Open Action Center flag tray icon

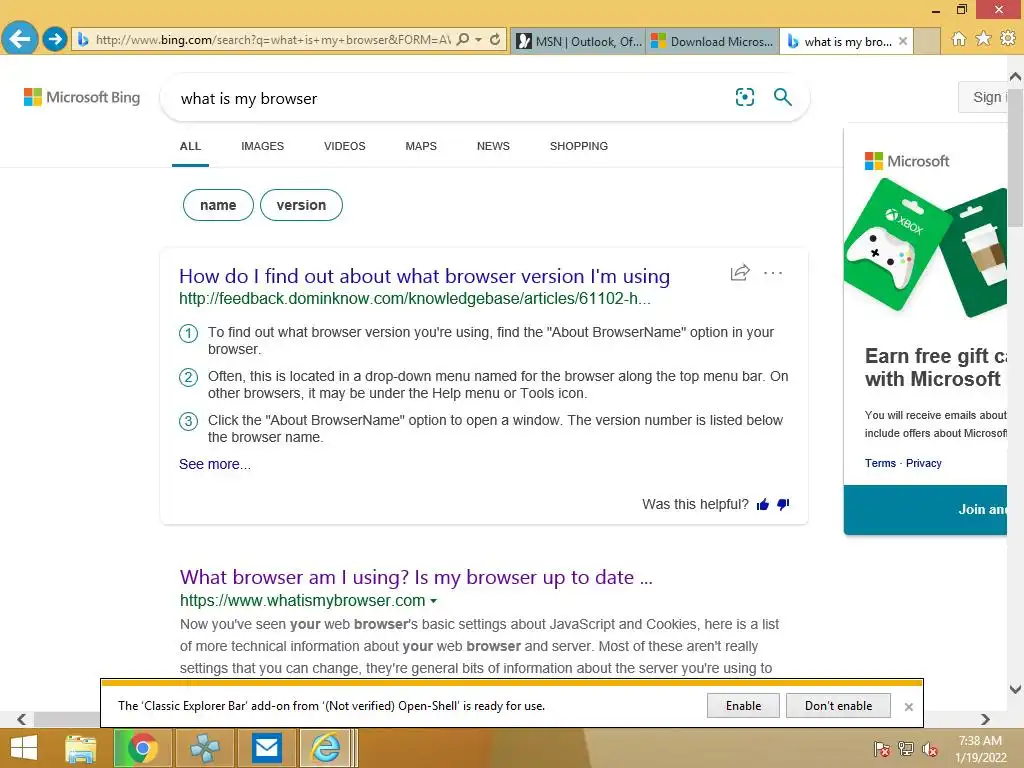click(881, 749)
